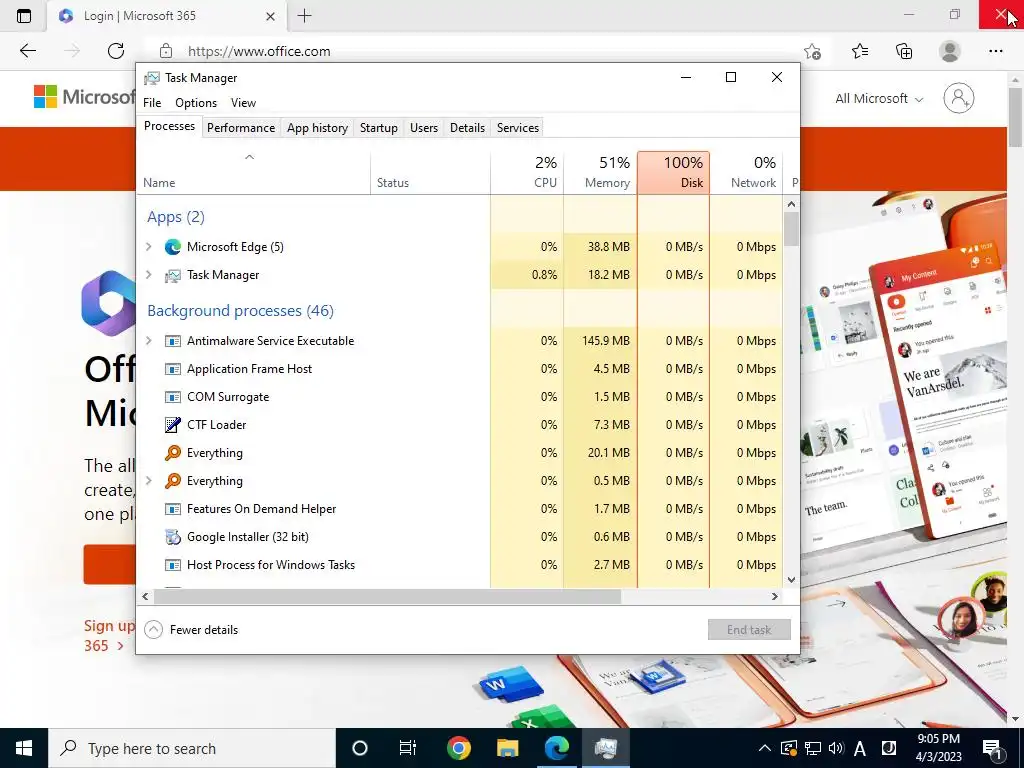Click the Task Manager vertical scrollbar thumb
This screenshot has width=1024, height=768.
coord(791,229)
